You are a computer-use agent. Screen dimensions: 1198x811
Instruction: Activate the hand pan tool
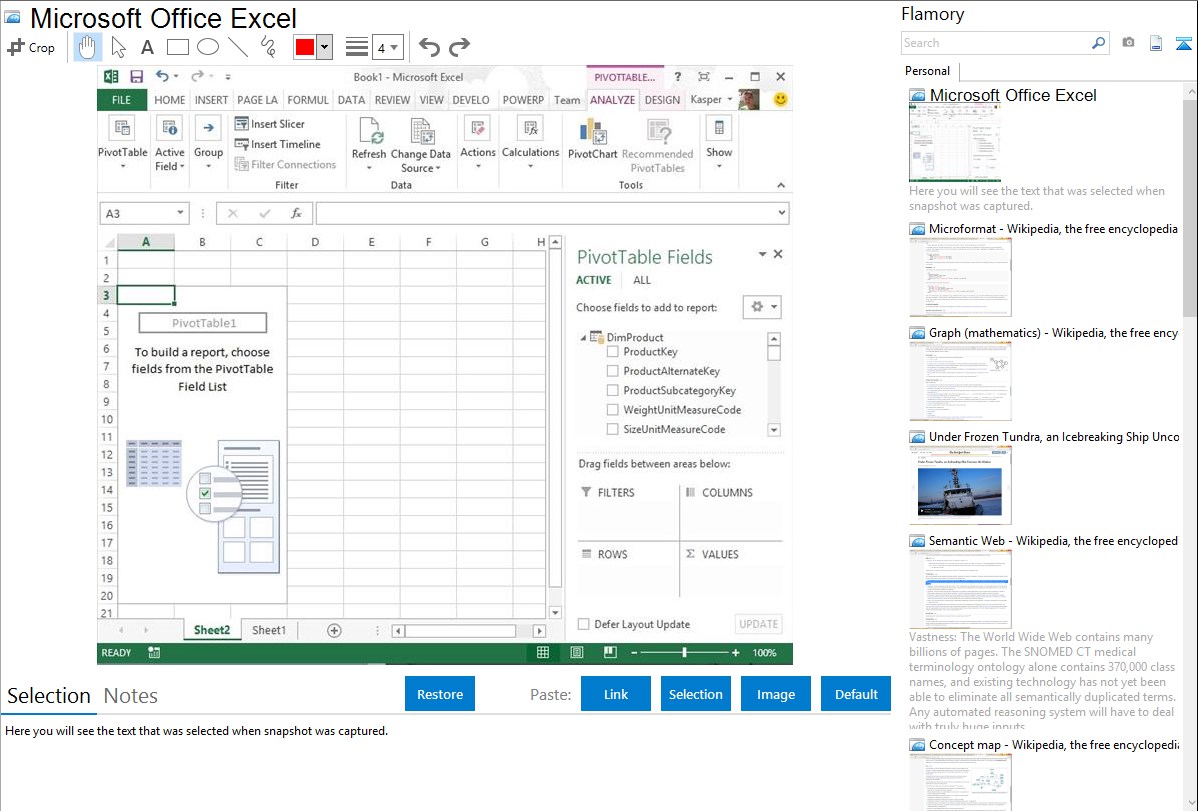[87, 47]
